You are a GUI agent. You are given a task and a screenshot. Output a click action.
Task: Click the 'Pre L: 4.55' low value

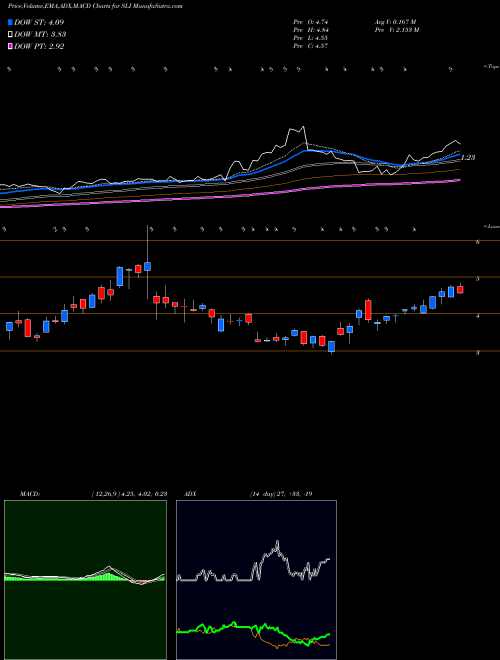coord(311,38)
